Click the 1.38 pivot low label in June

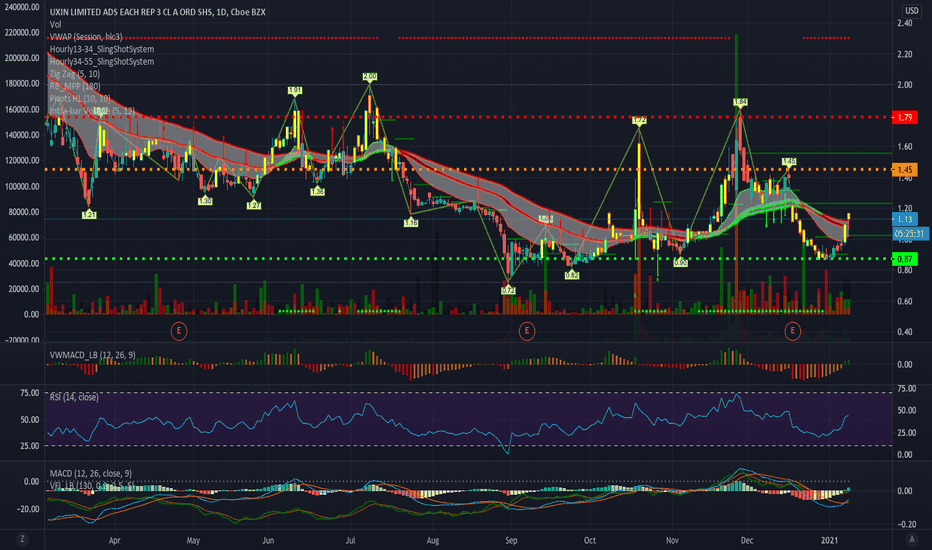click(x=317, y=191)
